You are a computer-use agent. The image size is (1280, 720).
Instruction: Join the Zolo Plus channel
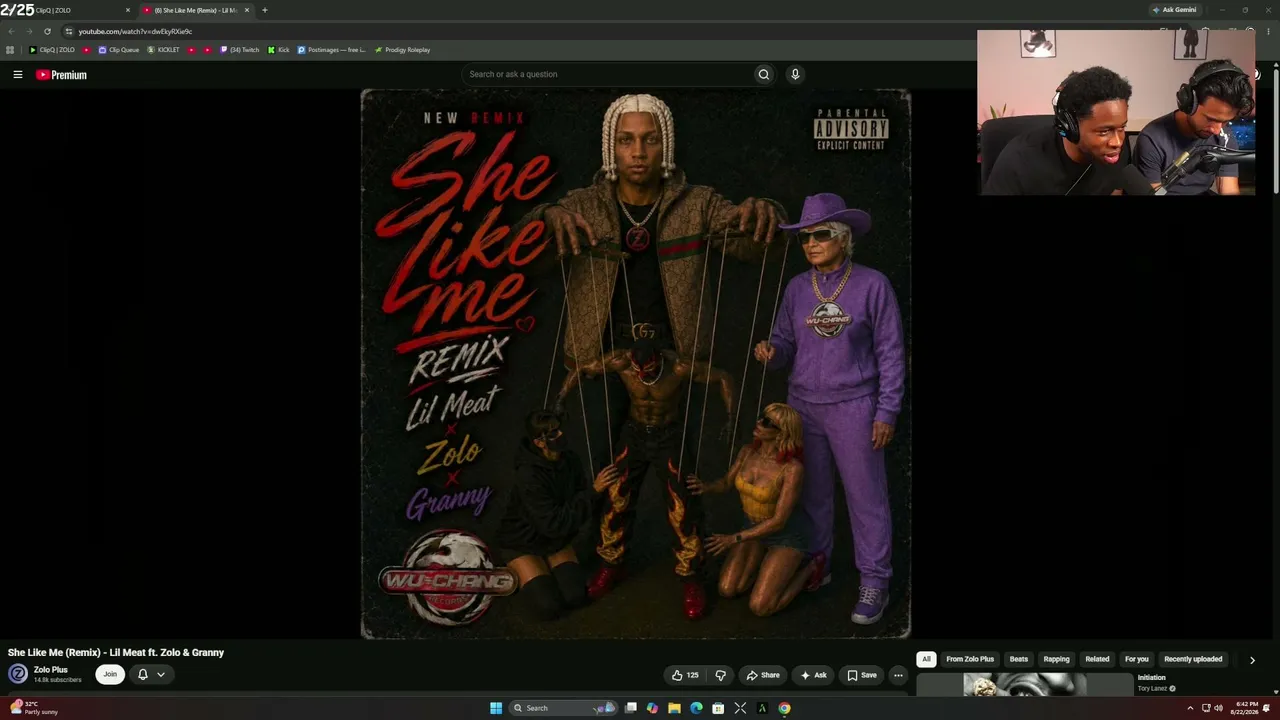click(x=110, y=674)
